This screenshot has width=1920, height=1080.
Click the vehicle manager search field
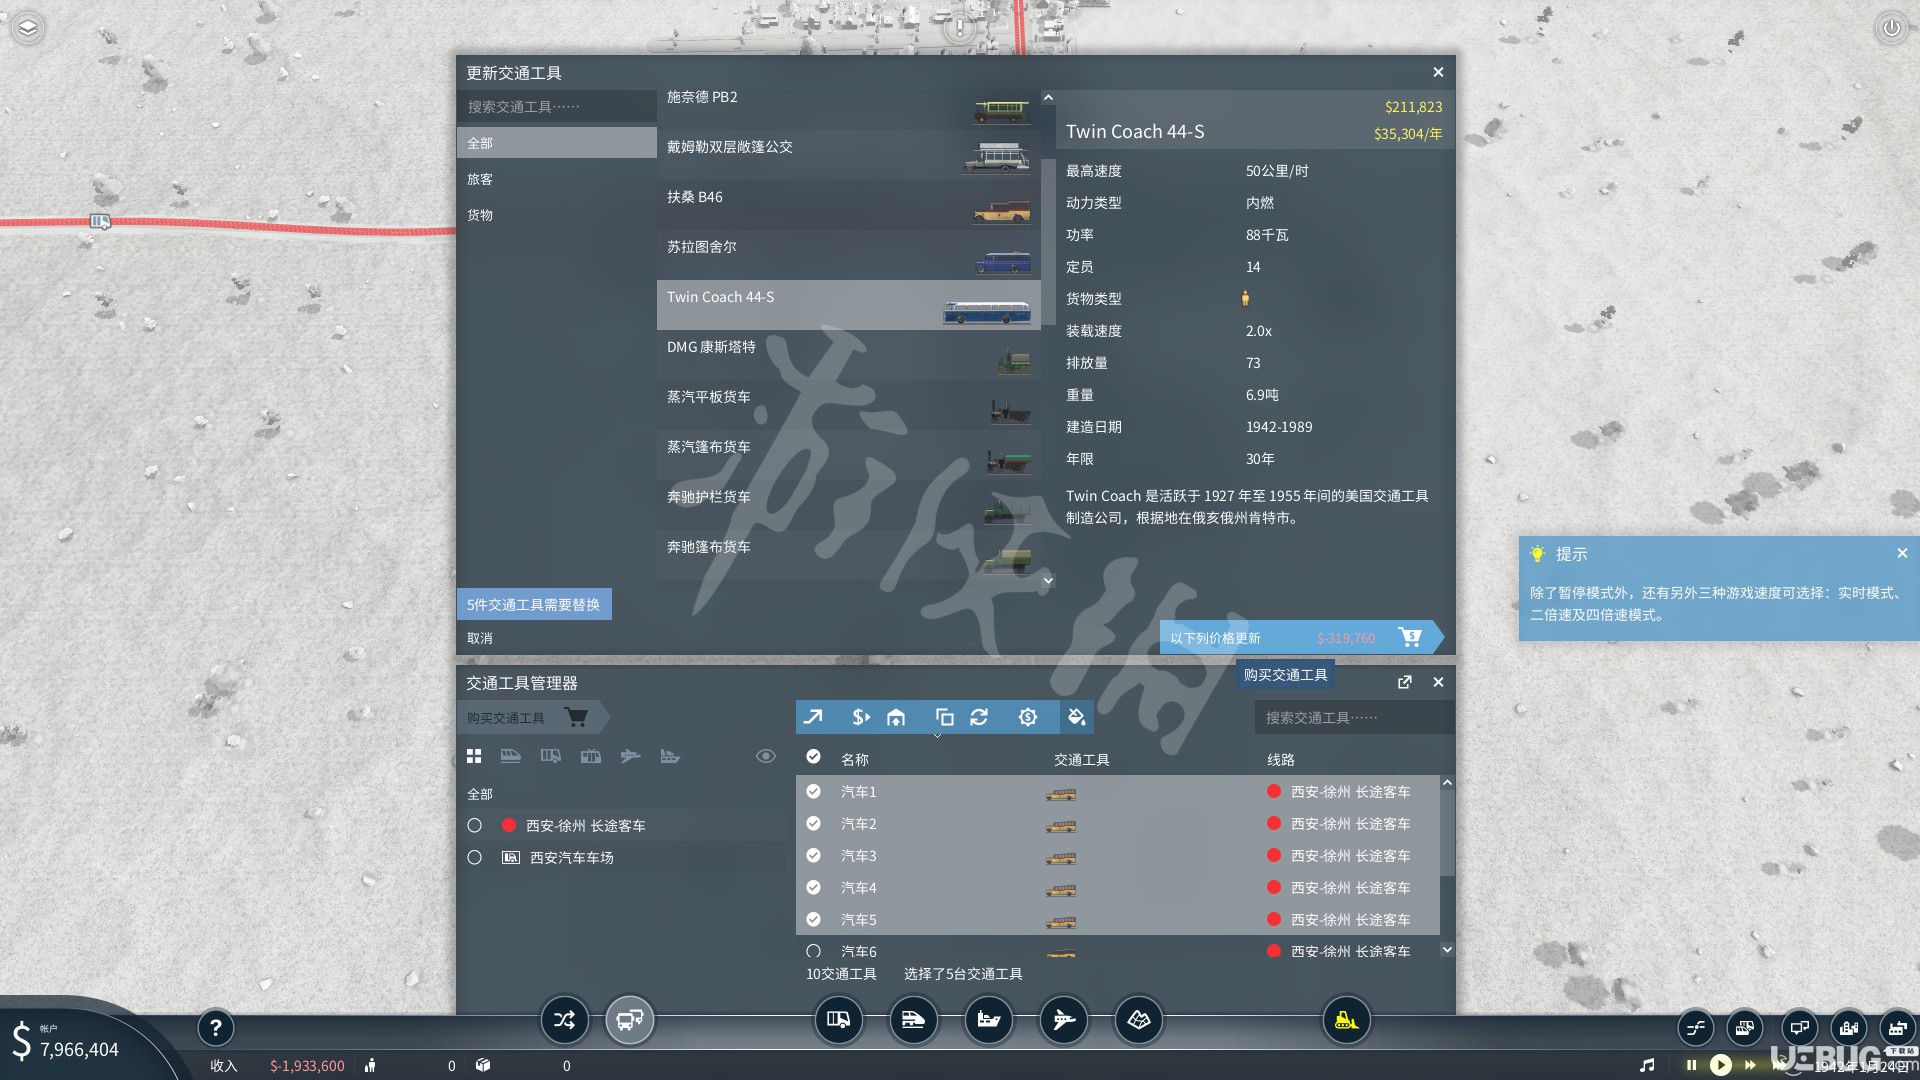click(x=1353, y=717)
